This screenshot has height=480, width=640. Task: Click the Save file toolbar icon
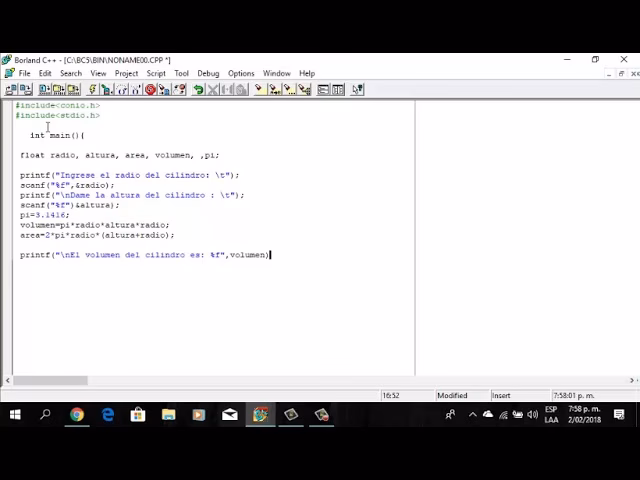point(25,89)
